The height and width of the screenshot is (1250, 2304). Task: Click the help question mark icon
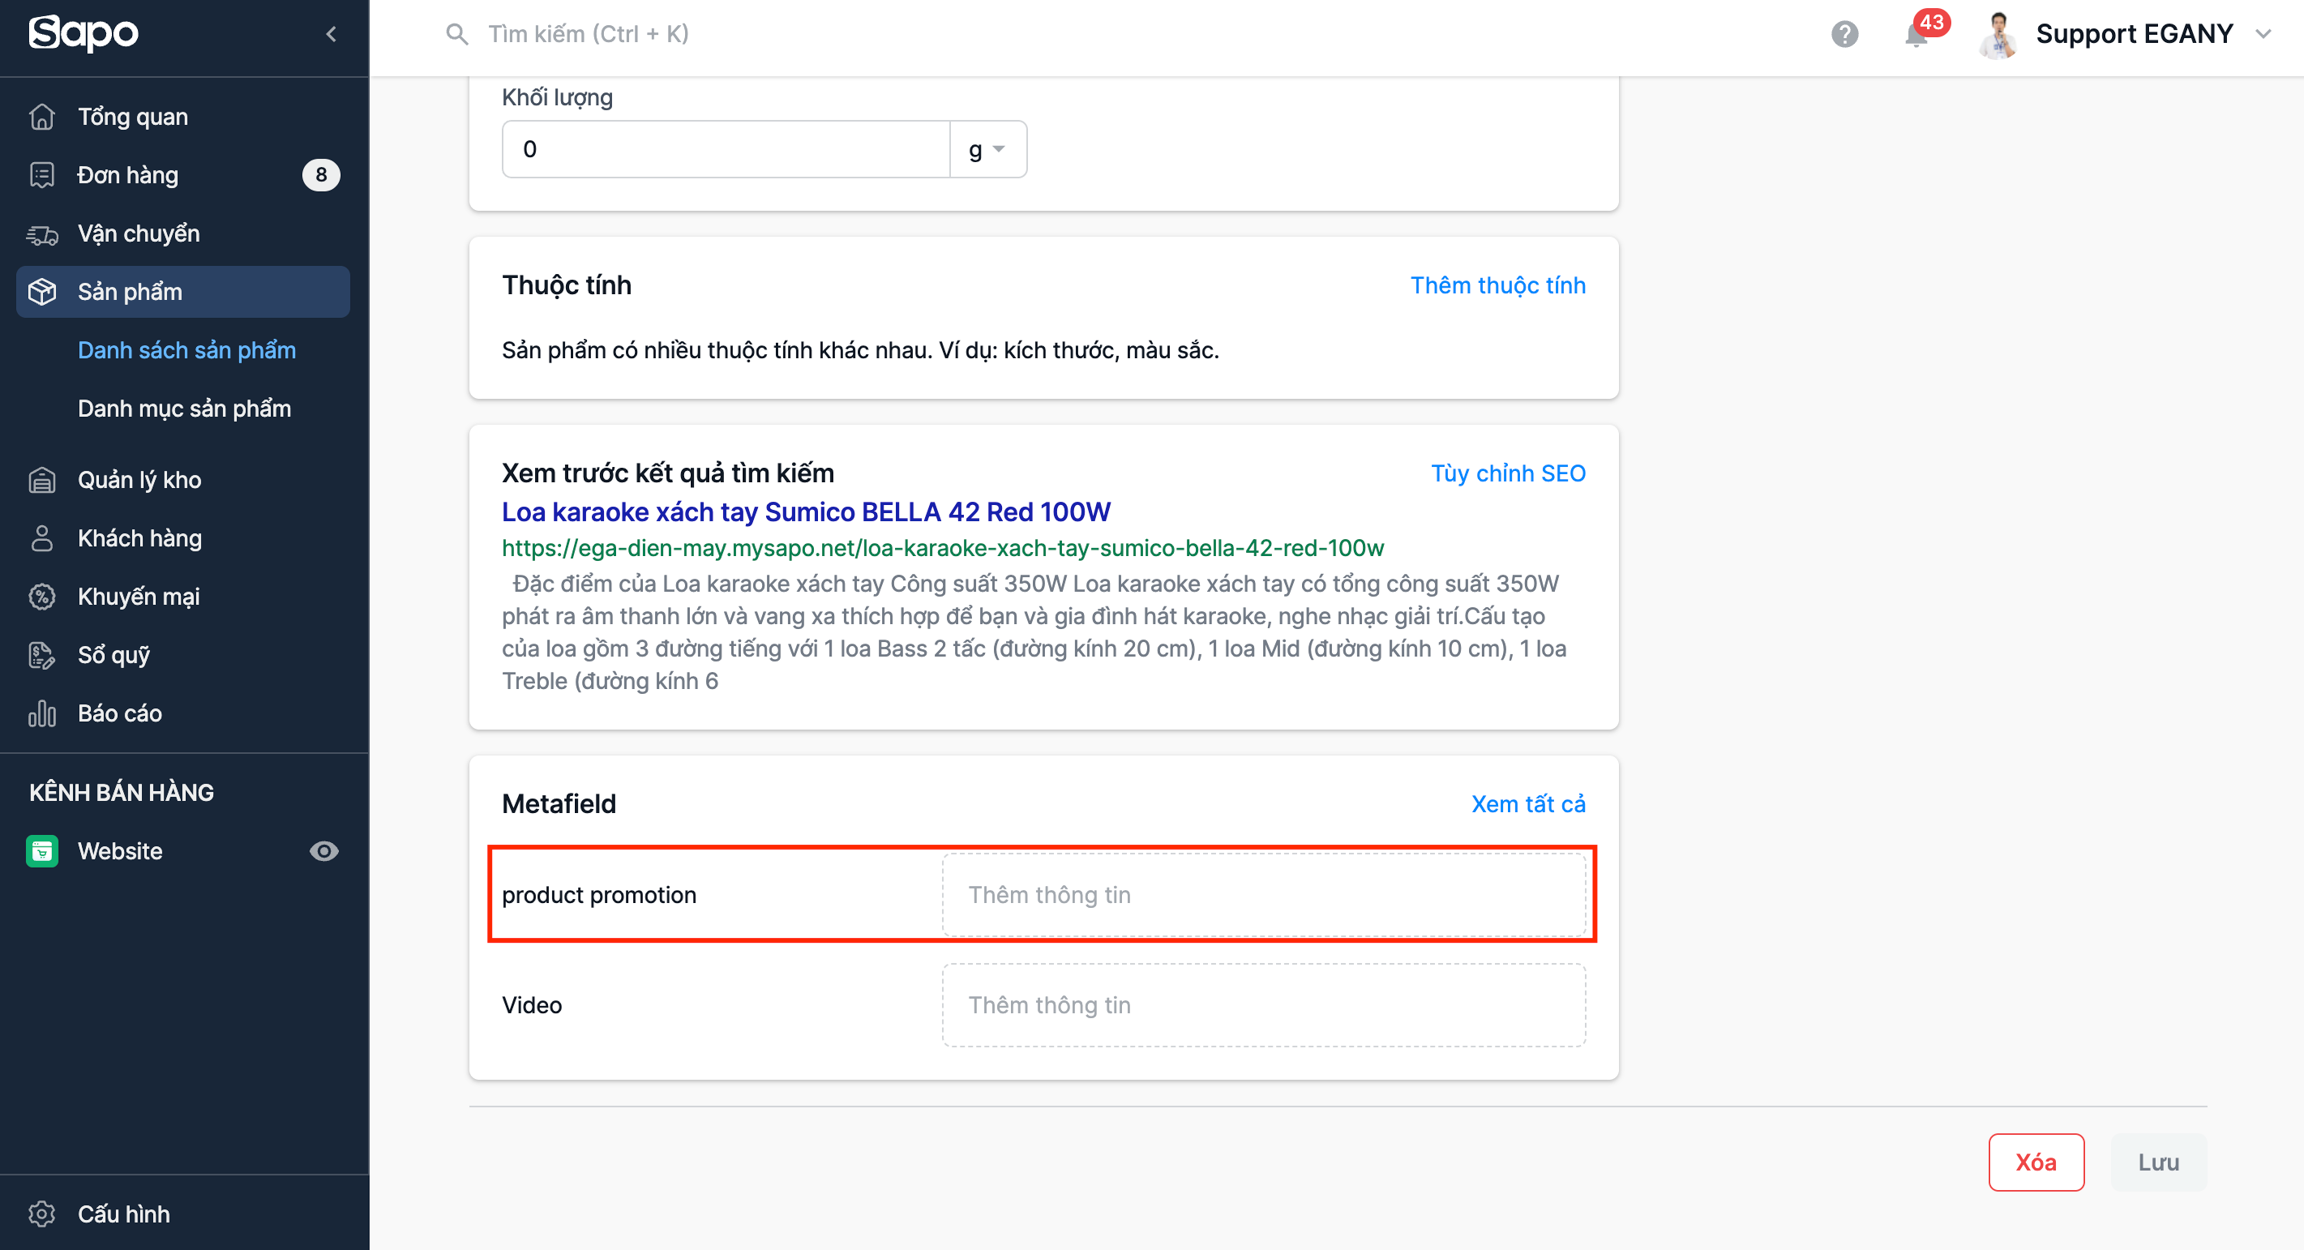click(x=1844, y=34)
